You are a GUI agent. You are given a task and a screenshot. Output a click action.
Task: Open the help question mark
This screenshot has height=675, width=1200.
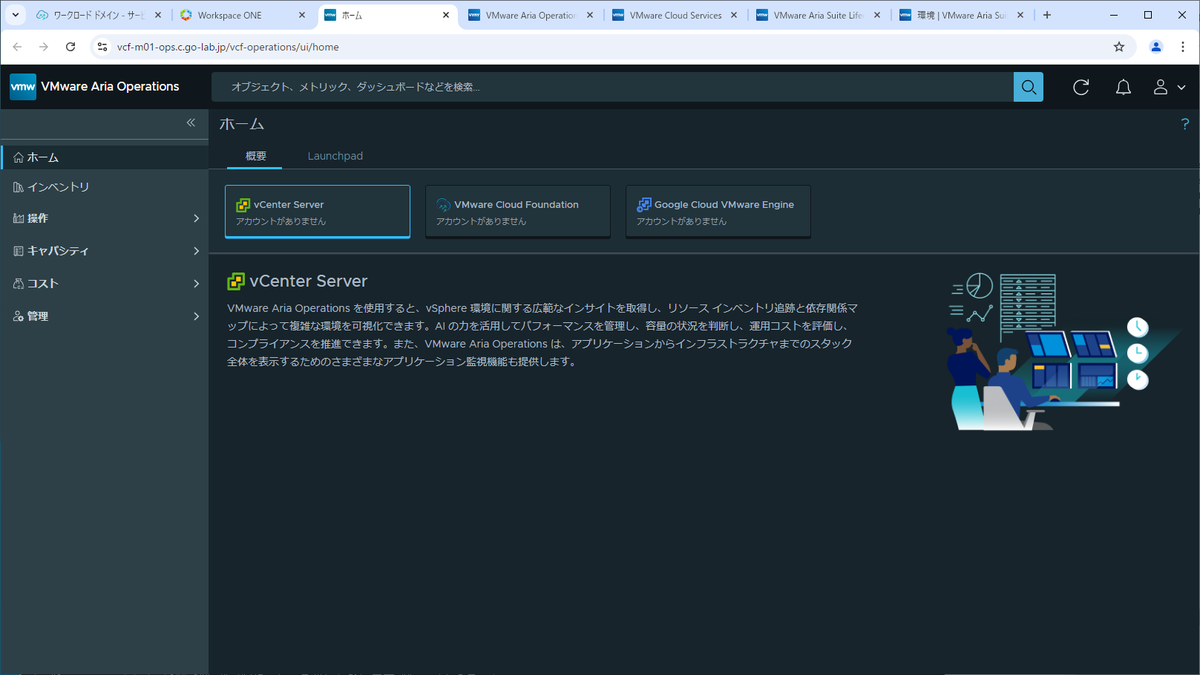pyautogui.click(x=1185, y=124)
